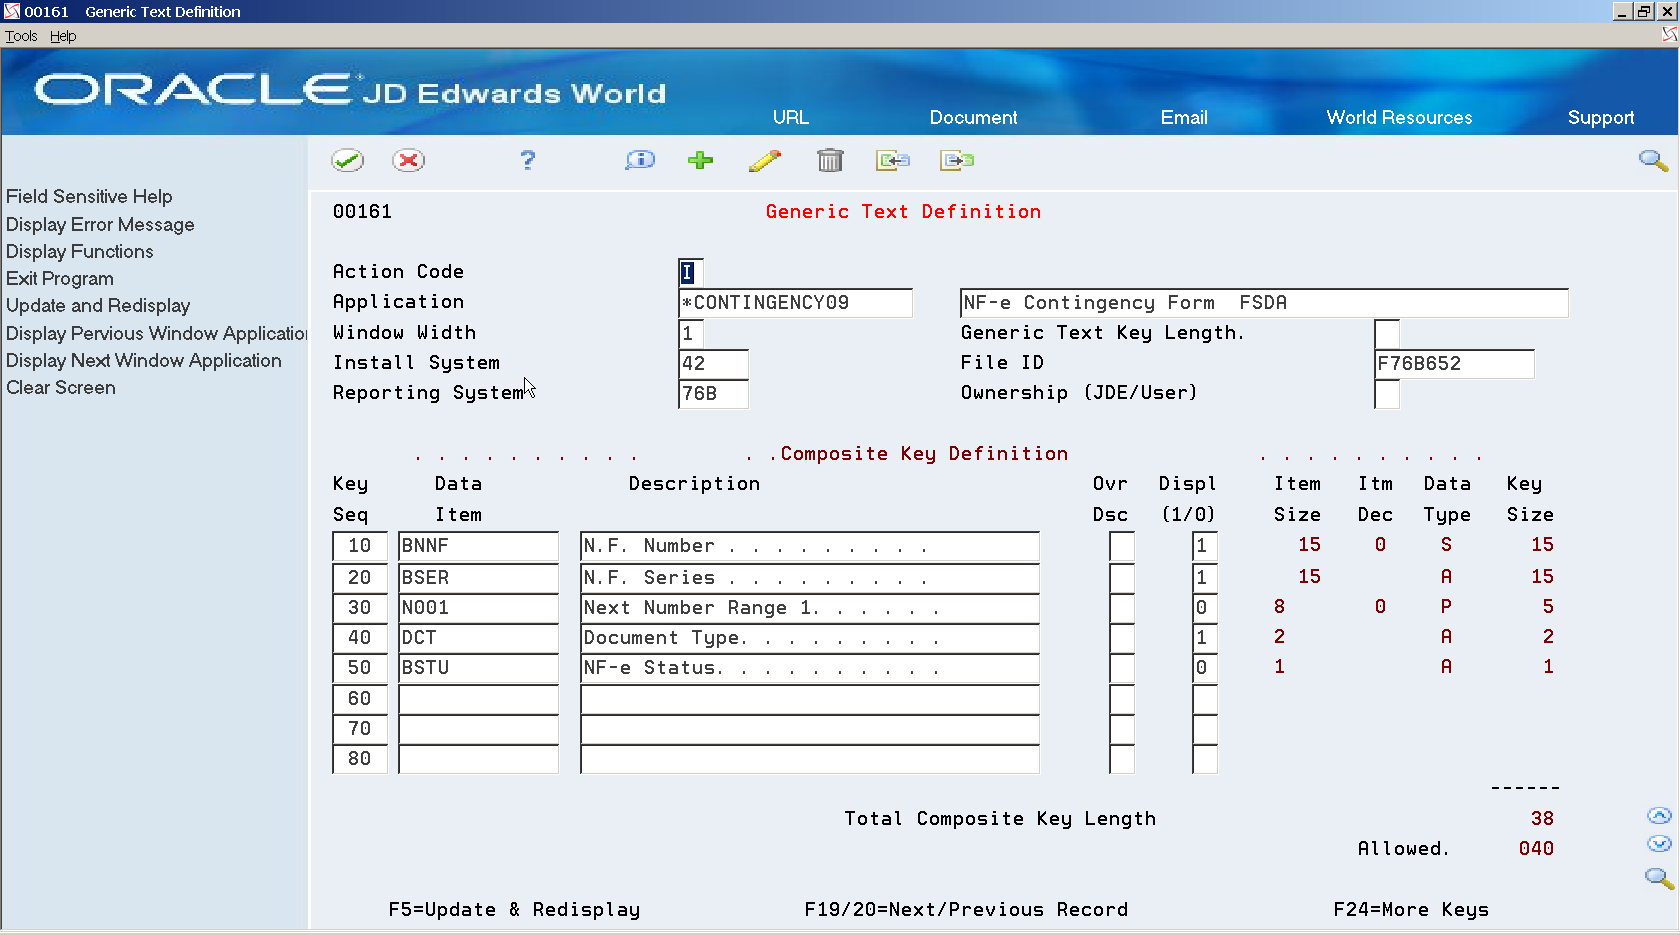Viewport: 1680px width, 935px height.
Task: Open the Support header link
Action: coord(1601,117)
